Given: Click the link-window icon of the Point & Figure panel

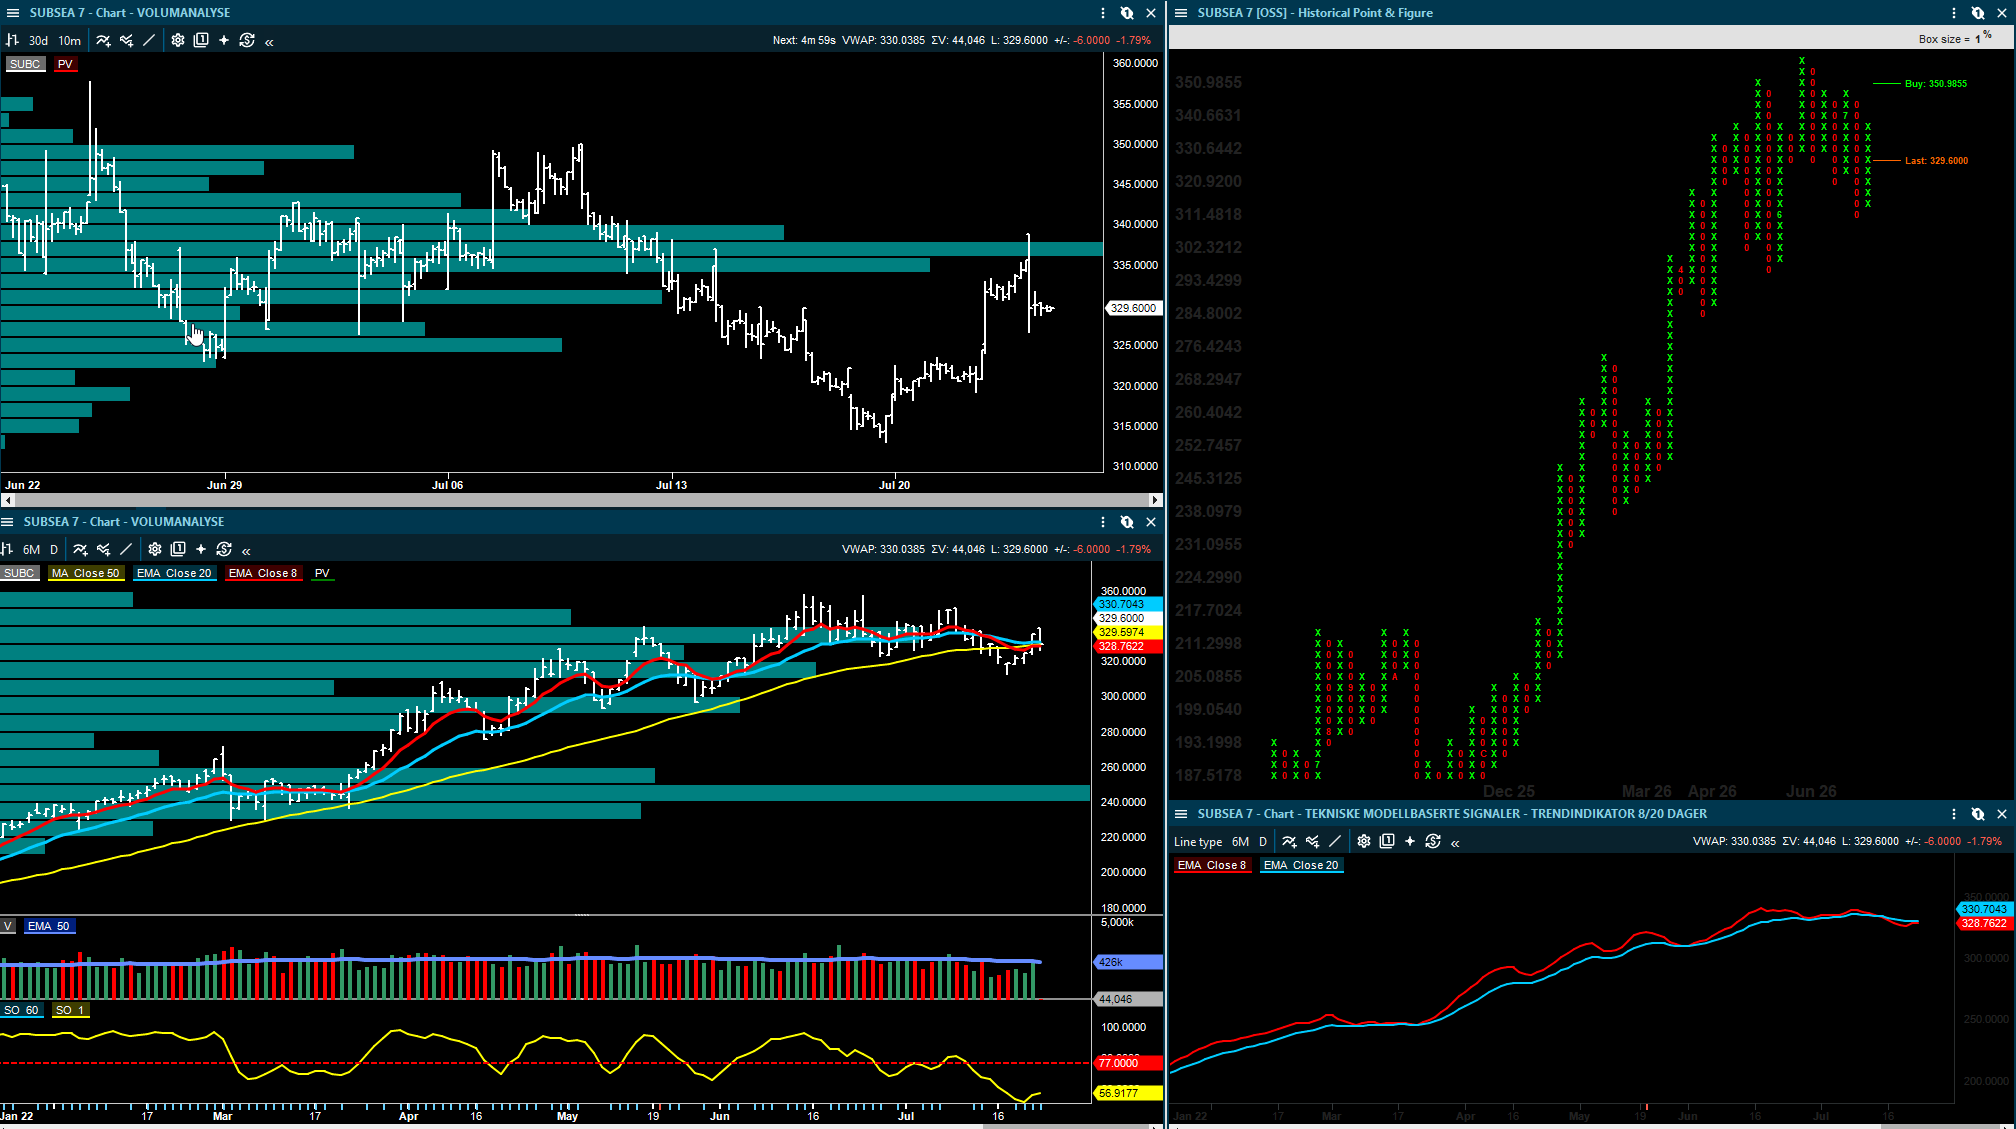Looking at the screenshot, I should coord(1978,13).
